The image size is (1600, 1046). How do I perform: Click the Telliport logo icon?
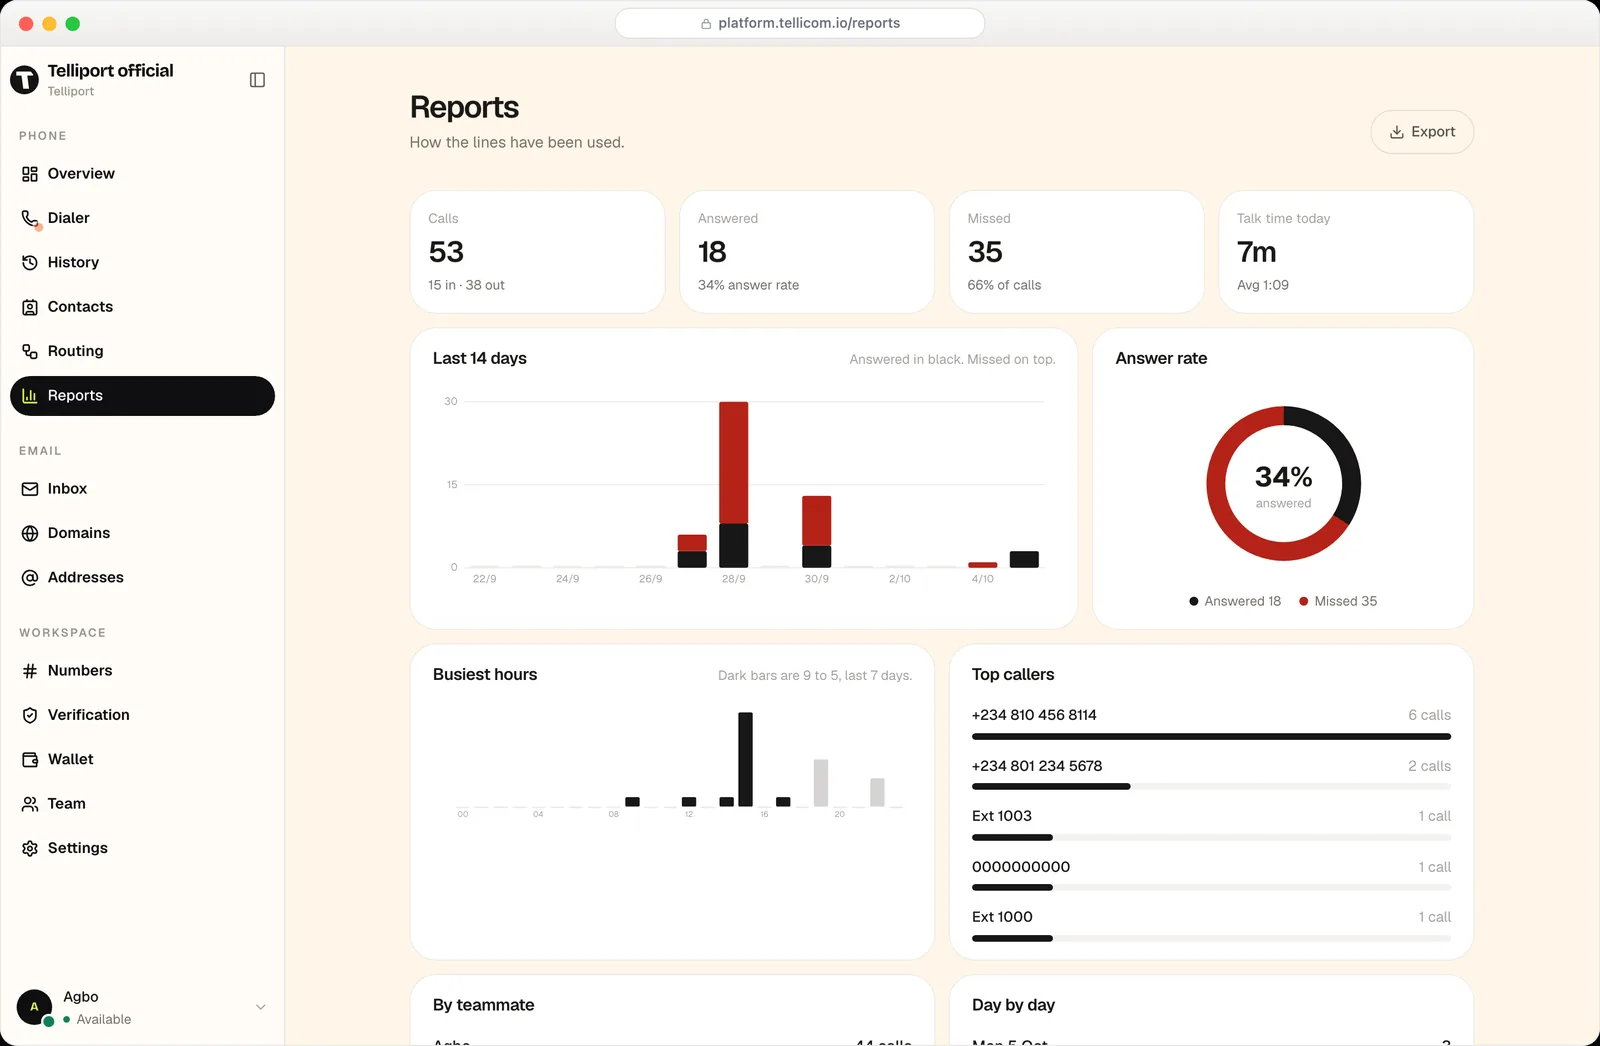(25, 80)
